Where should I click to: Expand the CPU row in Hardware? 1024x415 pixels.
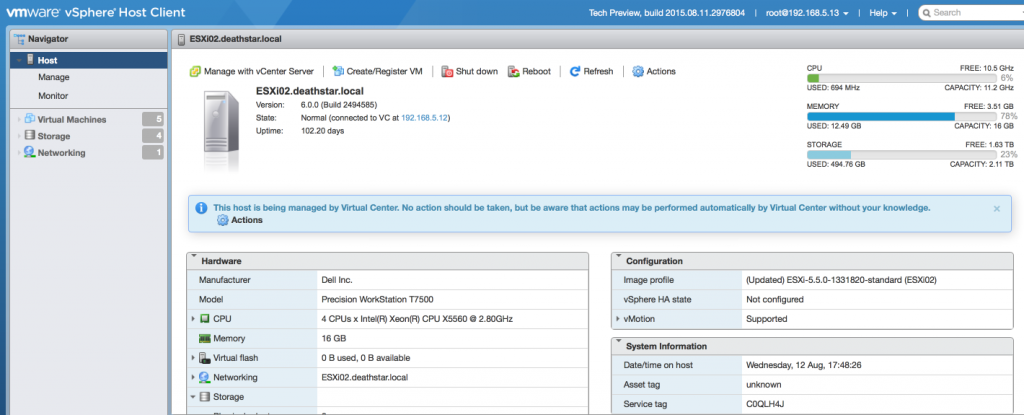click(193, 319)
